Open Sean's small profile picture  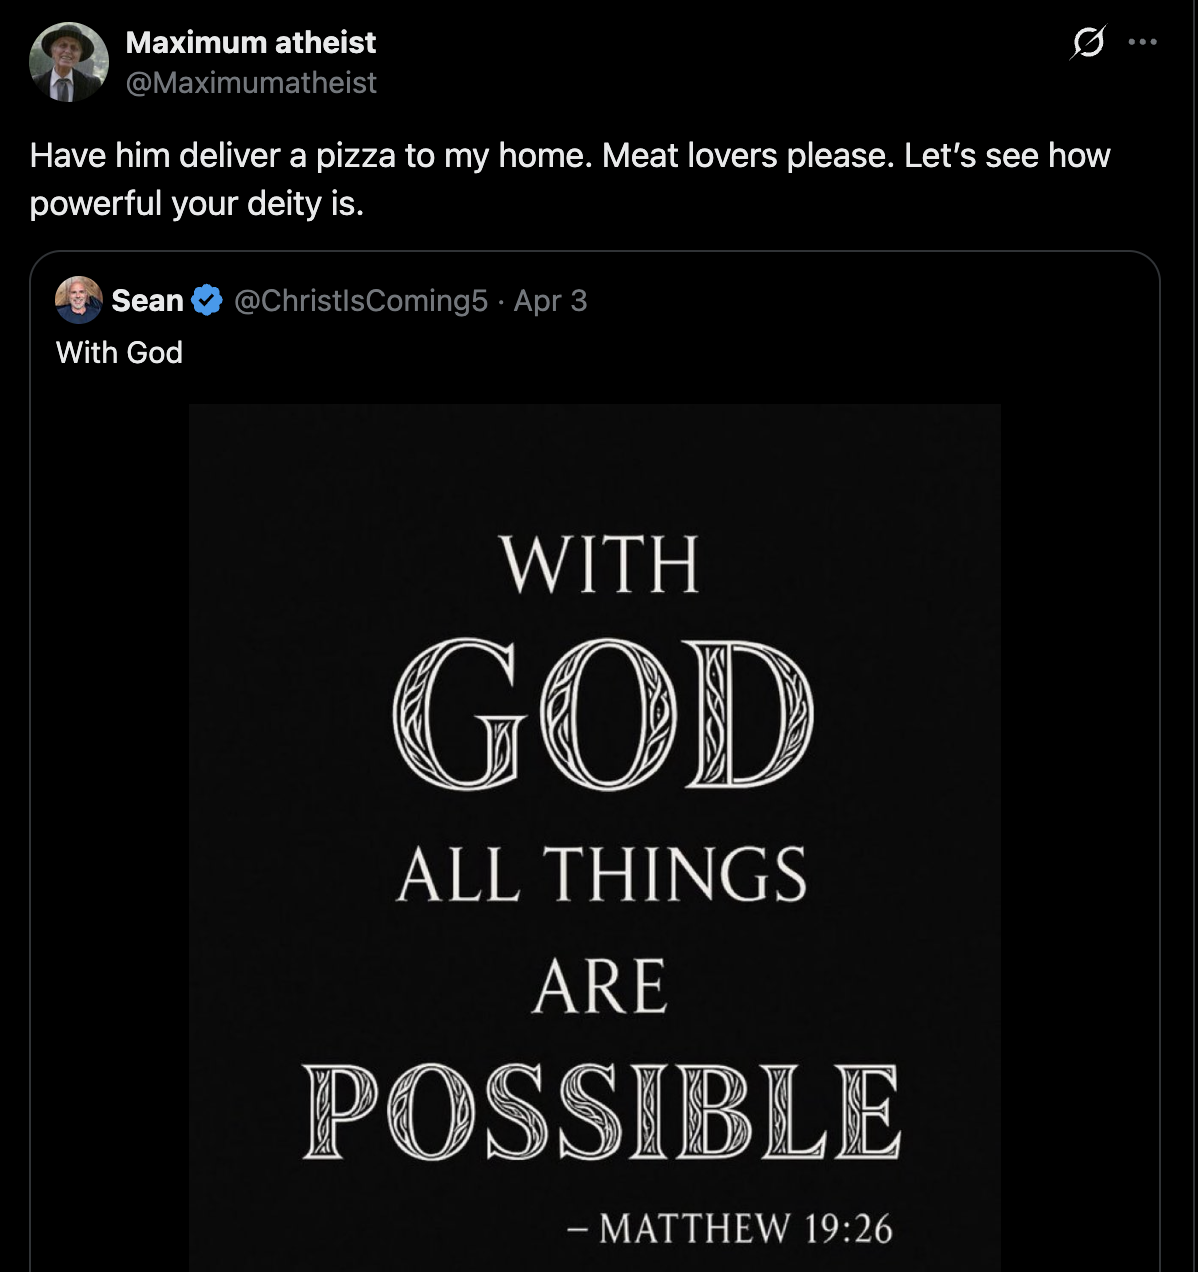pos(78,300)
